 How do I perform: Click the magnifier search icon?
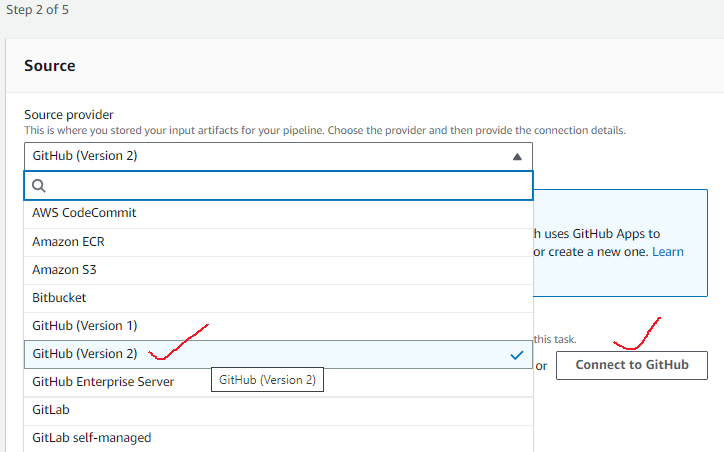click(39, 186)
